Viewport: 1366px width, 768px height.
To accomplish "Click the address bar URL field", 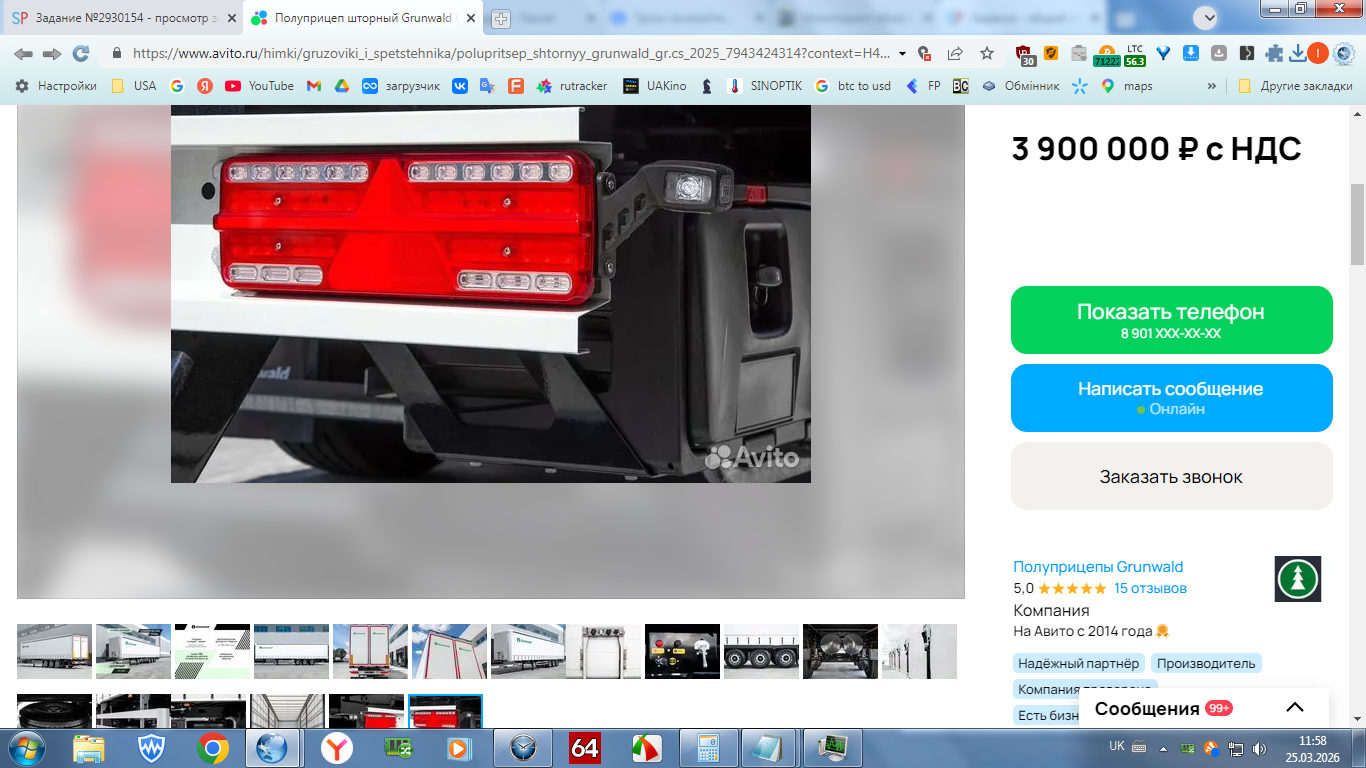I will (x=510, y=54).
